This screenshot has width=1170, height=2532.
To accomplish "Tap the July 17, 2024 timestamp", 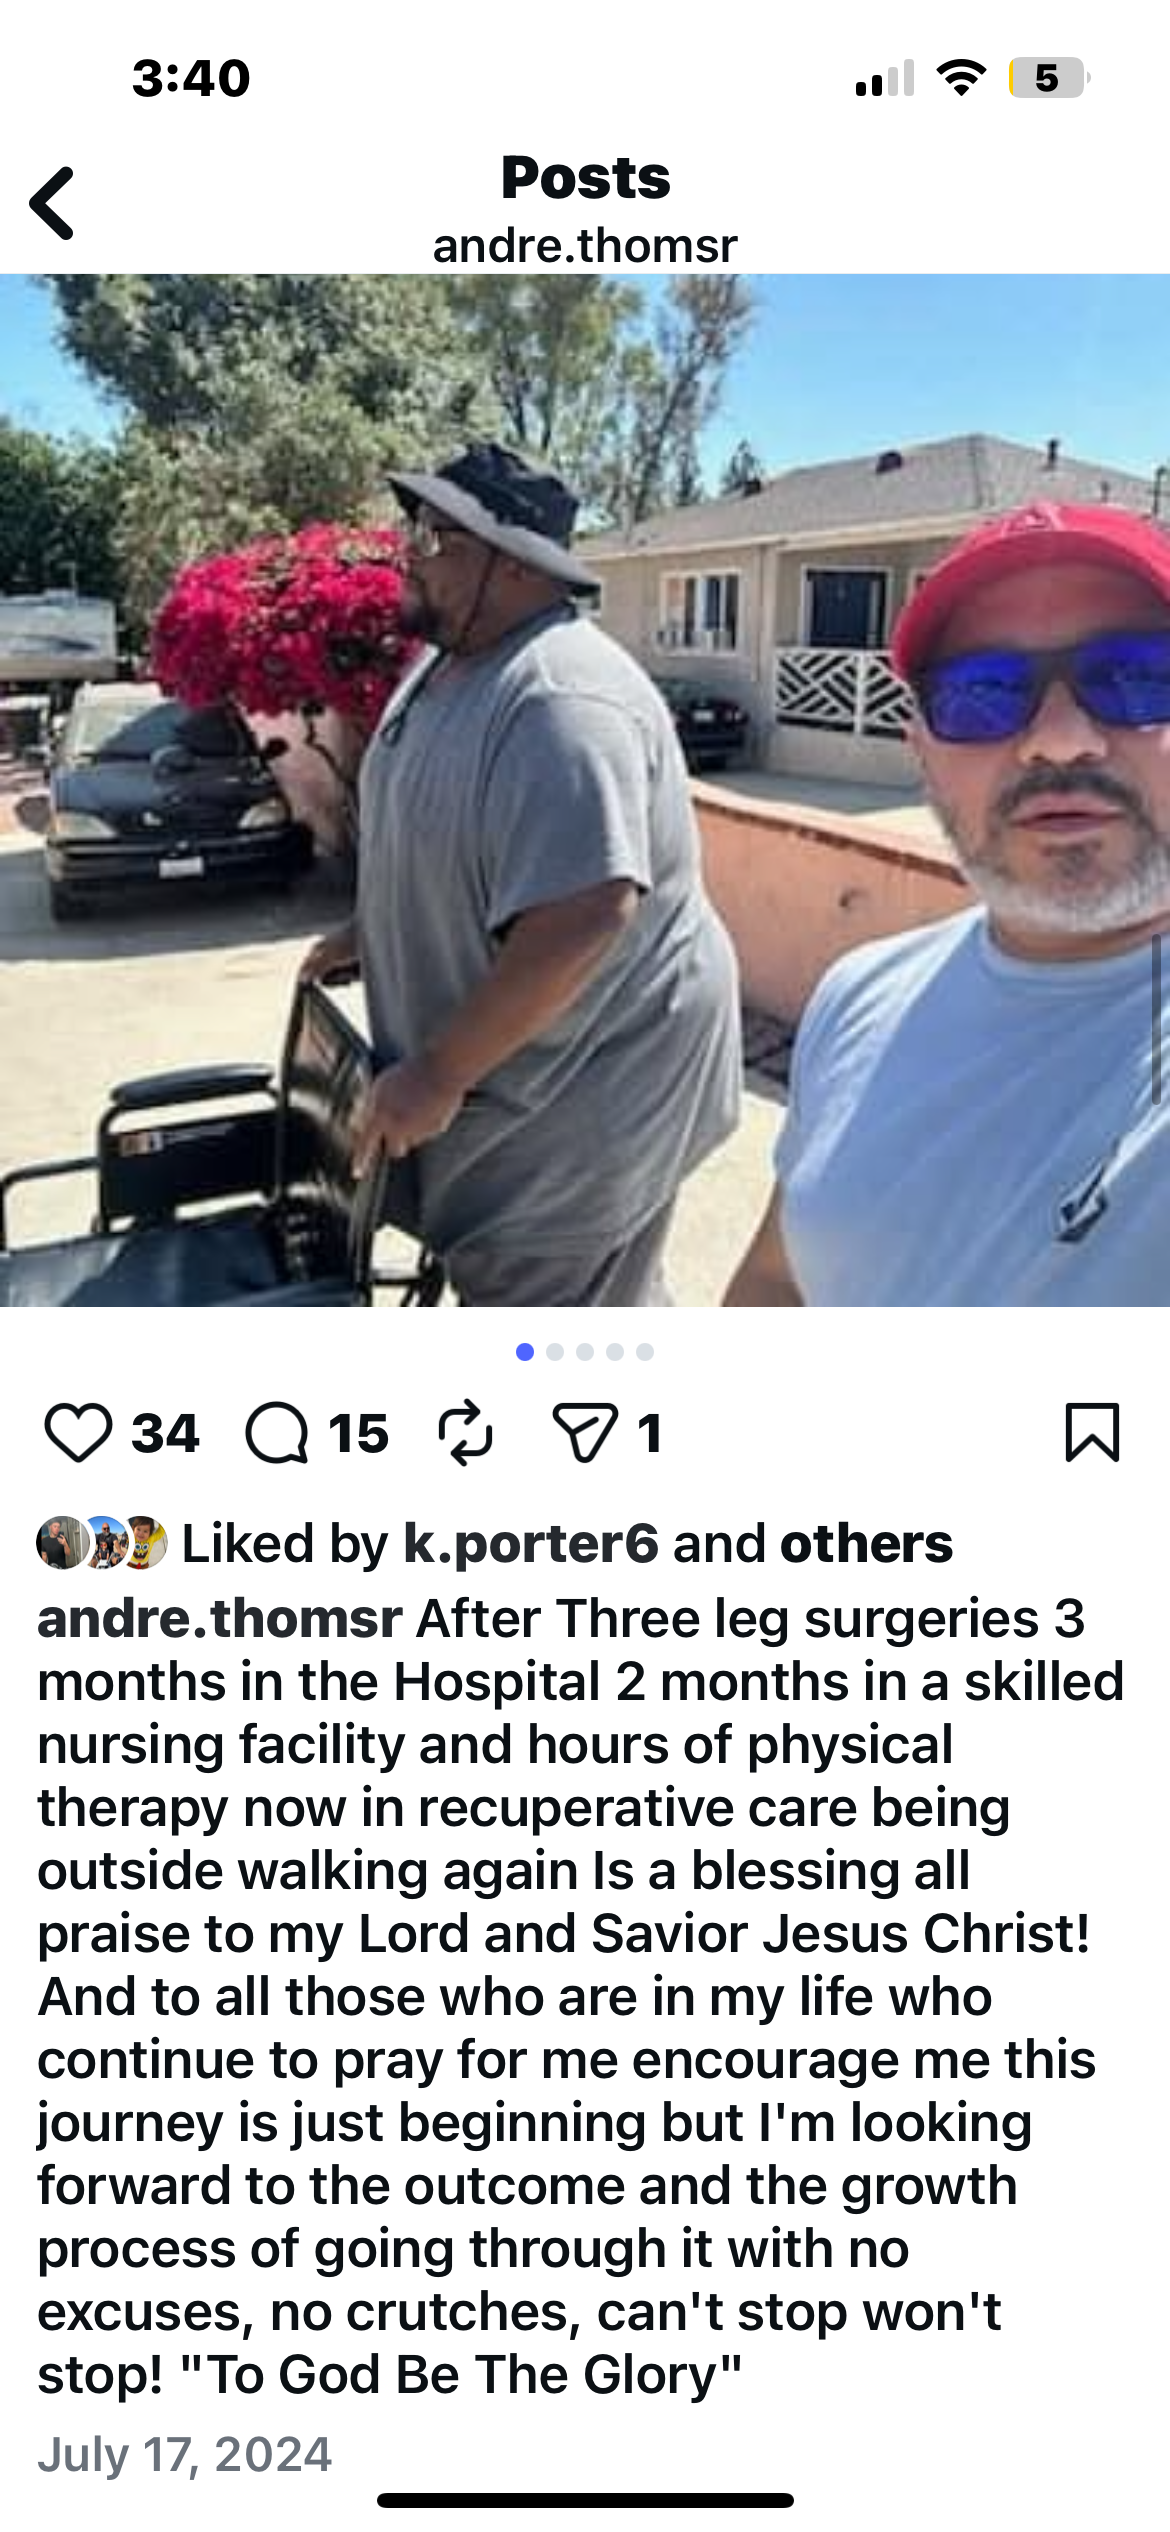I will coord(185,2454).
